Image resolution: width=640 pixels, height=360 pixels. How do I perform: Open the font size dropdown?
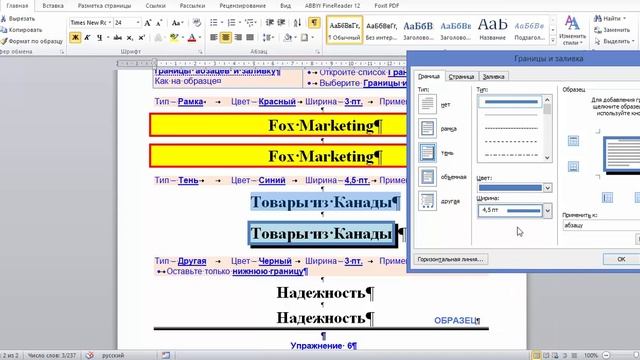(138, 23)
